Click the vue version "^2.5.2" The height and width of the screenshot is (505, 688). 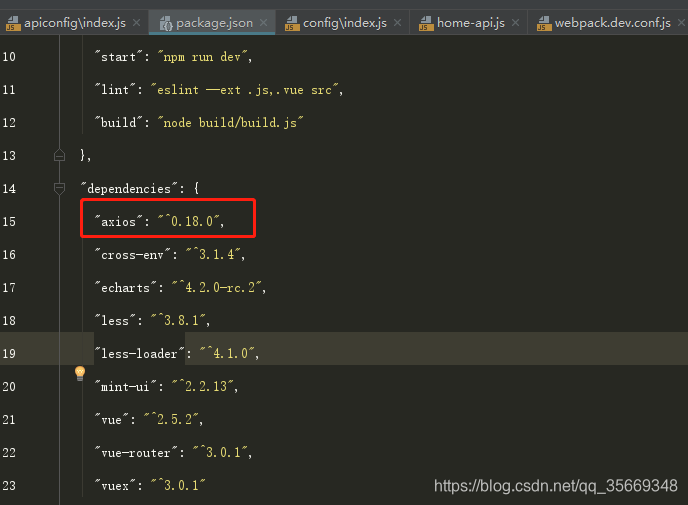[x=171, y=419]
